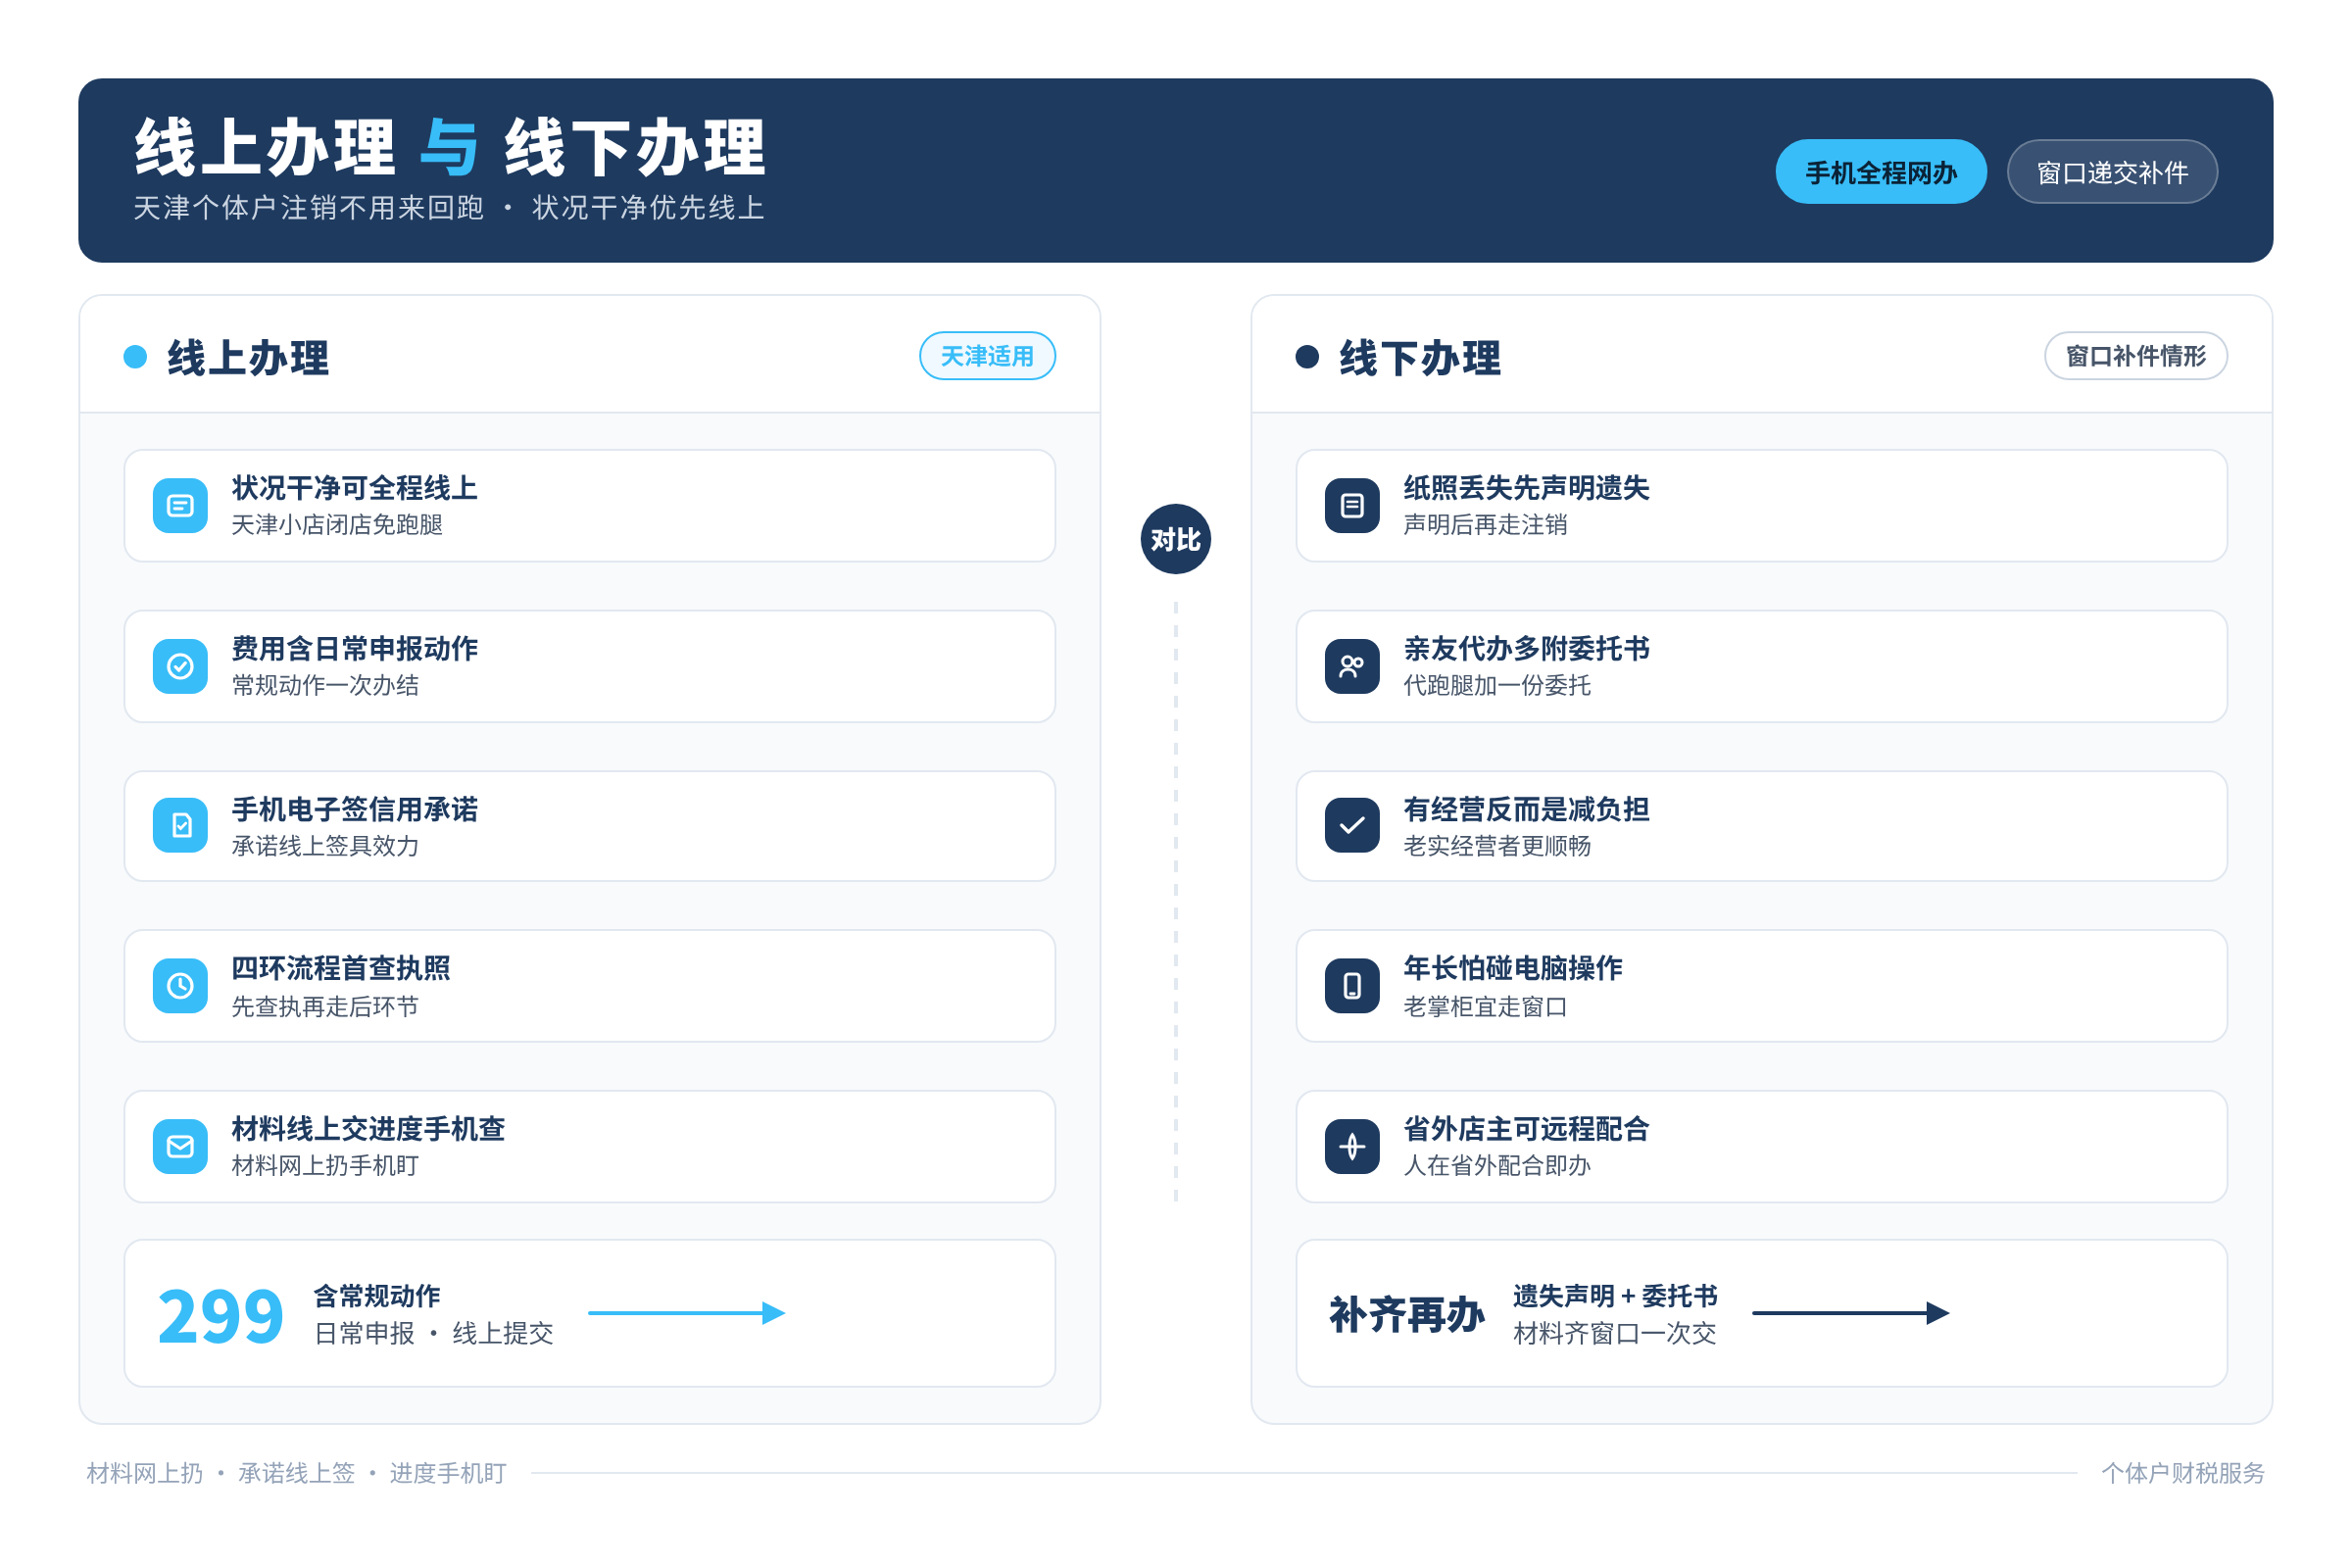Click the document icon beside 手机电子签信用承诺
The image size is (2352, 1568).
pyautogui.click(x=180, y=826)
